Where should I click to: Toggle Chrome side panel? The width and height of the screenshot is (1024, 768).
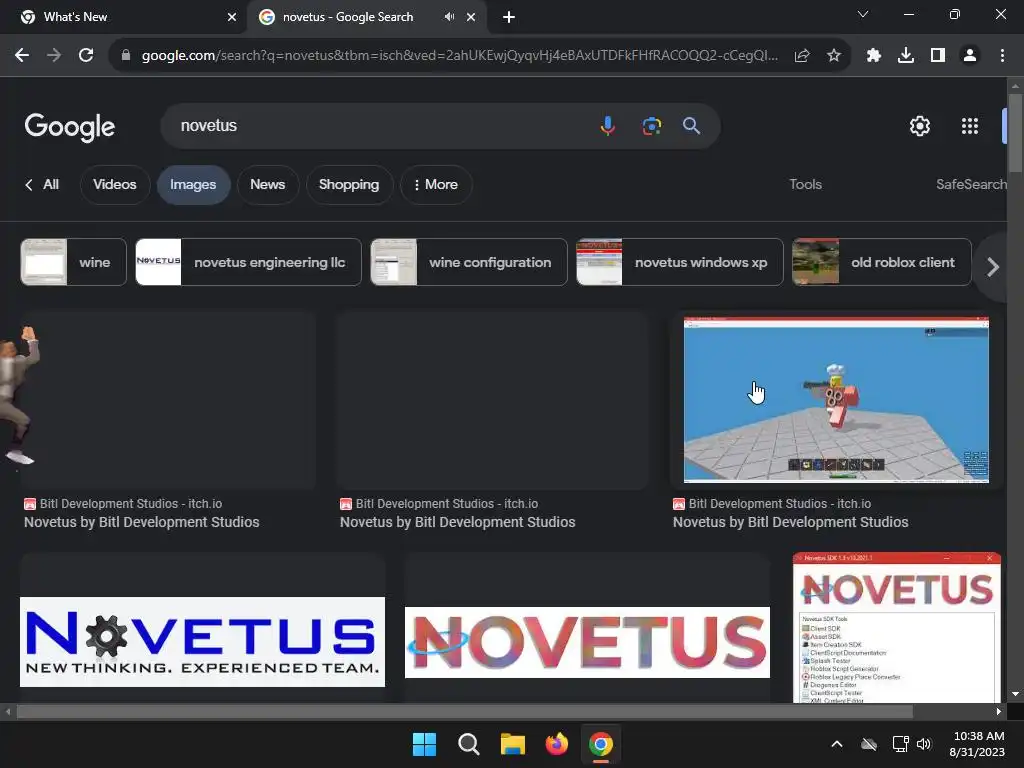[938, 56]
